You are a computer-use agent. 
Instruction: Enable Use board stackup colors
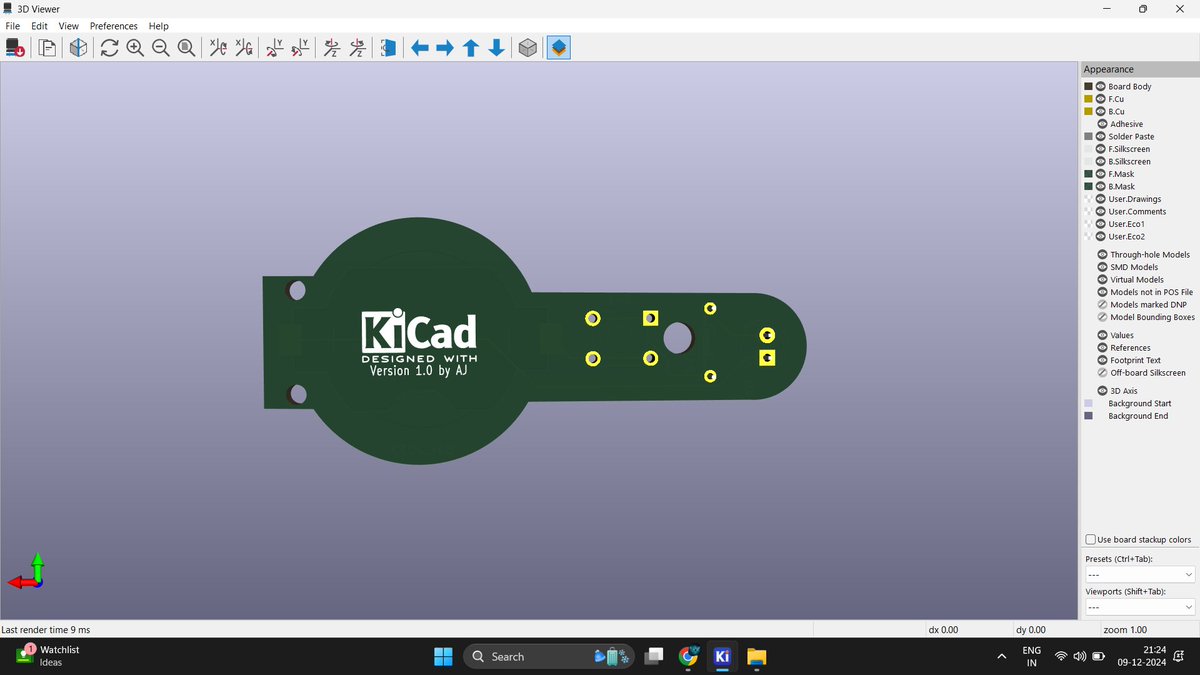[1090, 539]
